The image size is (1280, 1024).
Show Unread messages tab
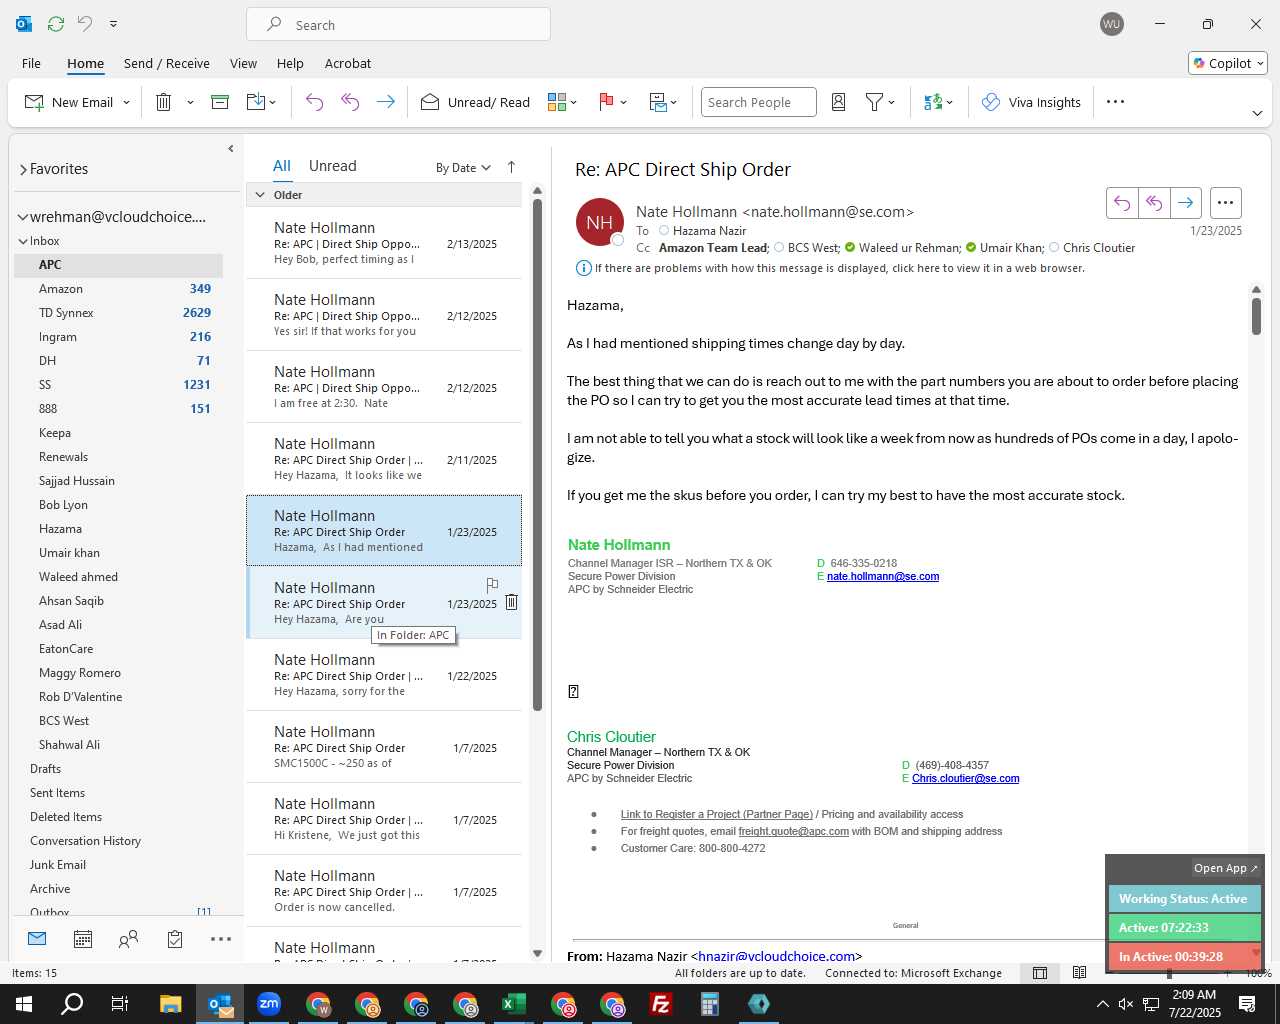coord(333,166)
